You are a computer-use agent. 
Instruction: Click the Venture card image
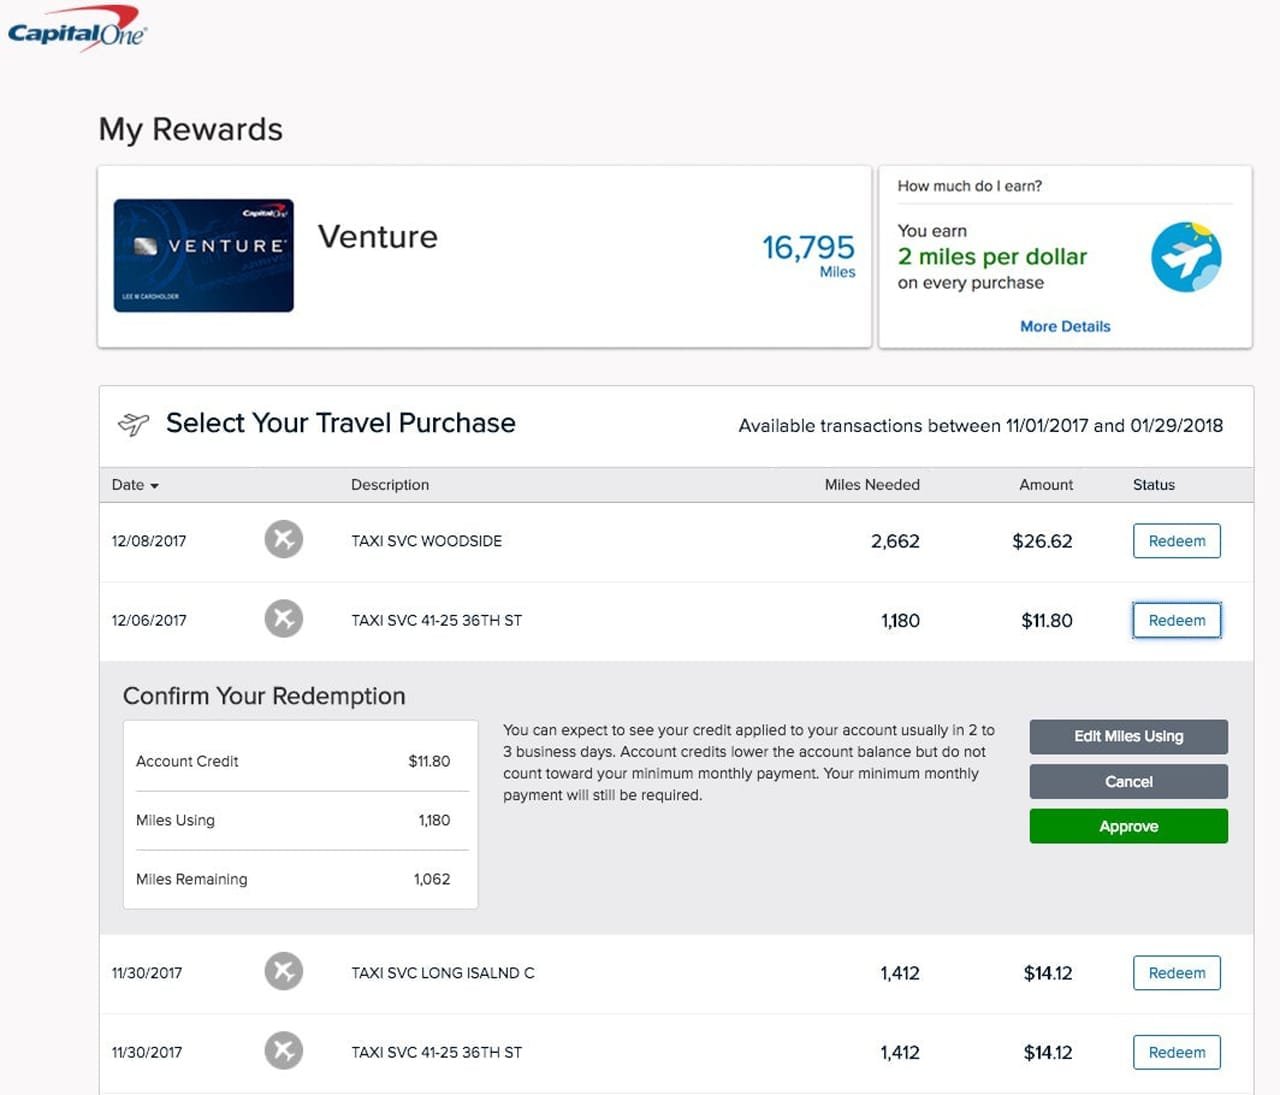204,255
